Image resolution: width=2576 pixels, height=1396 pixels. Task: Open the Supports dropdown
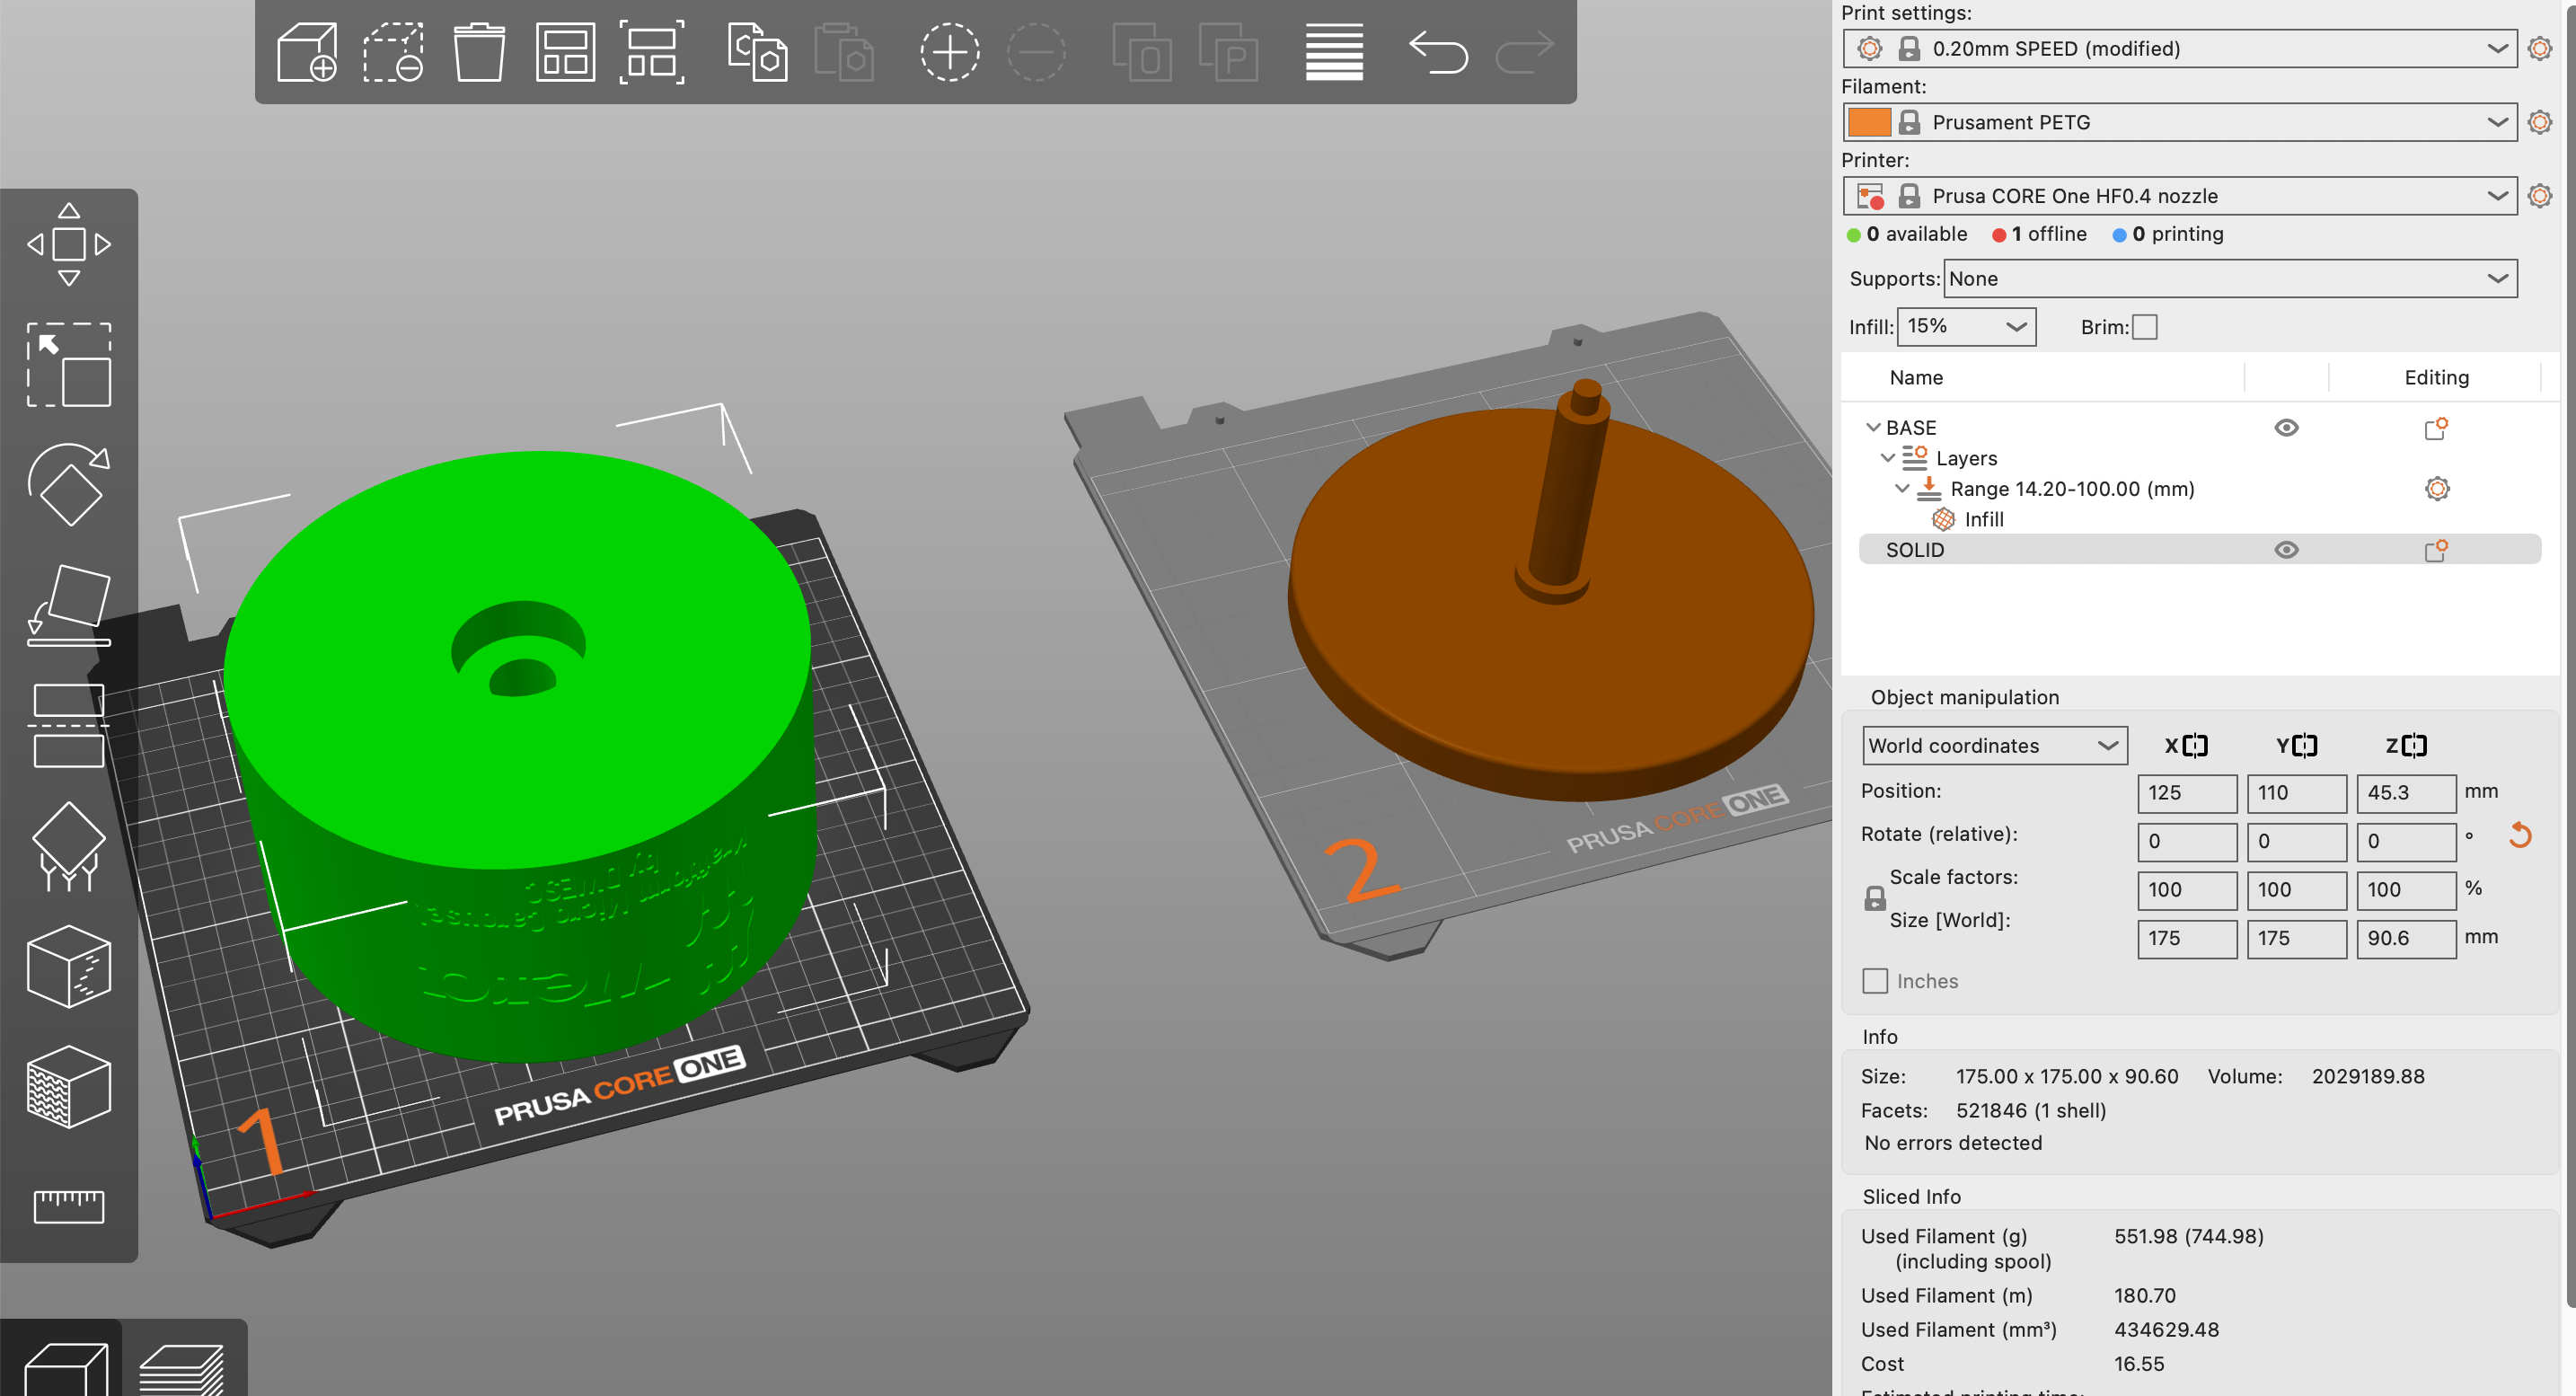coord(2230,279)
